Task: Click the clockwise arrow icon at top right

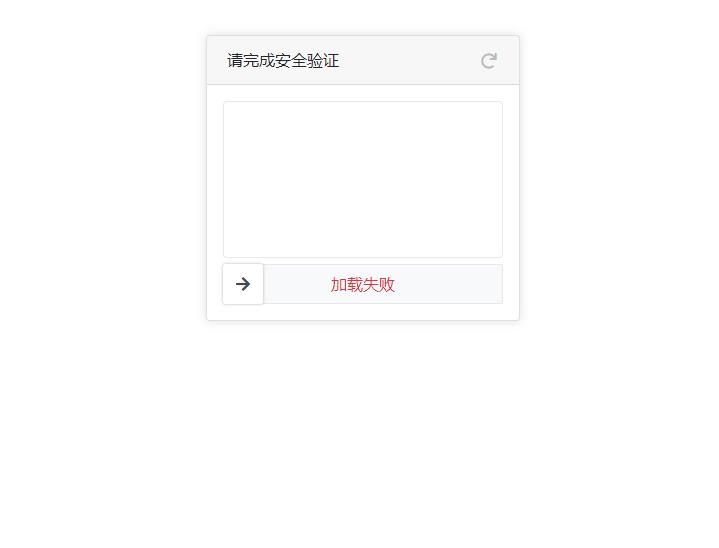Action: (489, 61)
